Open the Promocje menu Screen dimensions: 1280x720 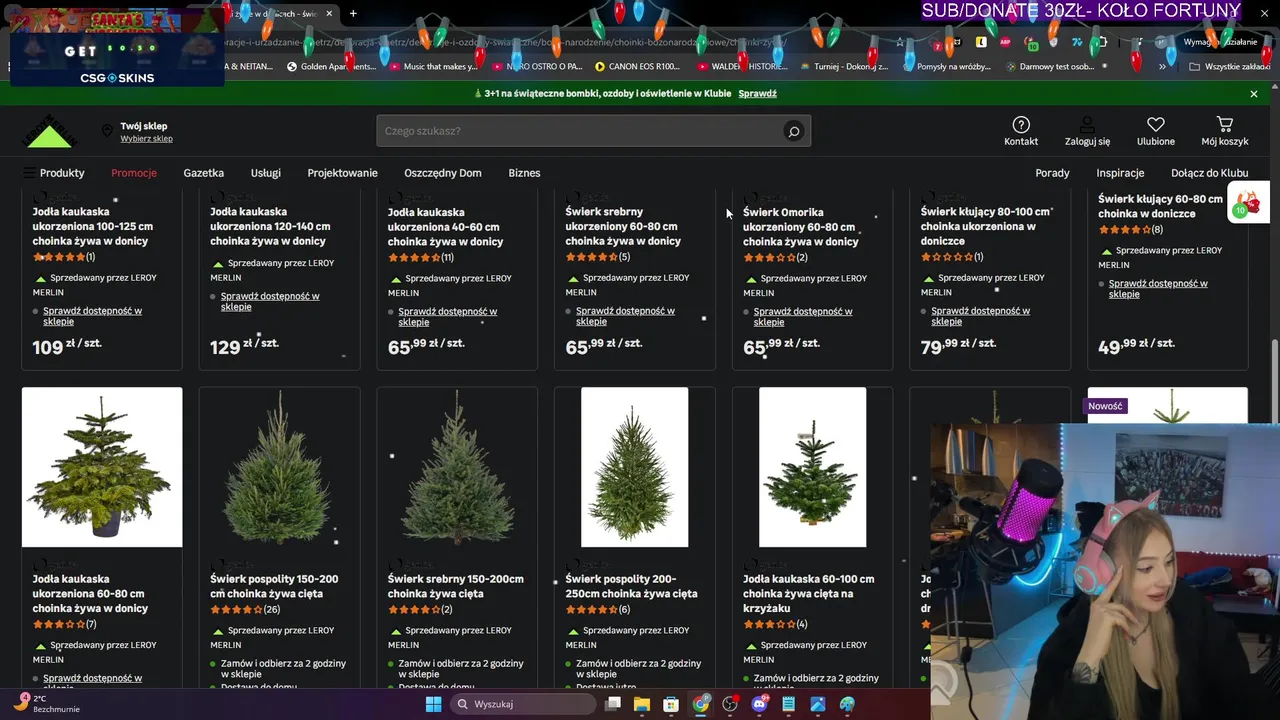pyautogui.click(x=134, y=173)
